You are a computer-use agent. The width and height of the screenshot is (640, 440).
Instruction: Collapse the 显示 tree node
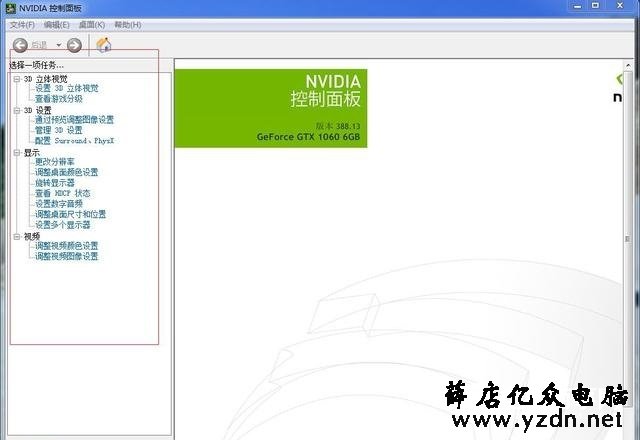point(17,153)
